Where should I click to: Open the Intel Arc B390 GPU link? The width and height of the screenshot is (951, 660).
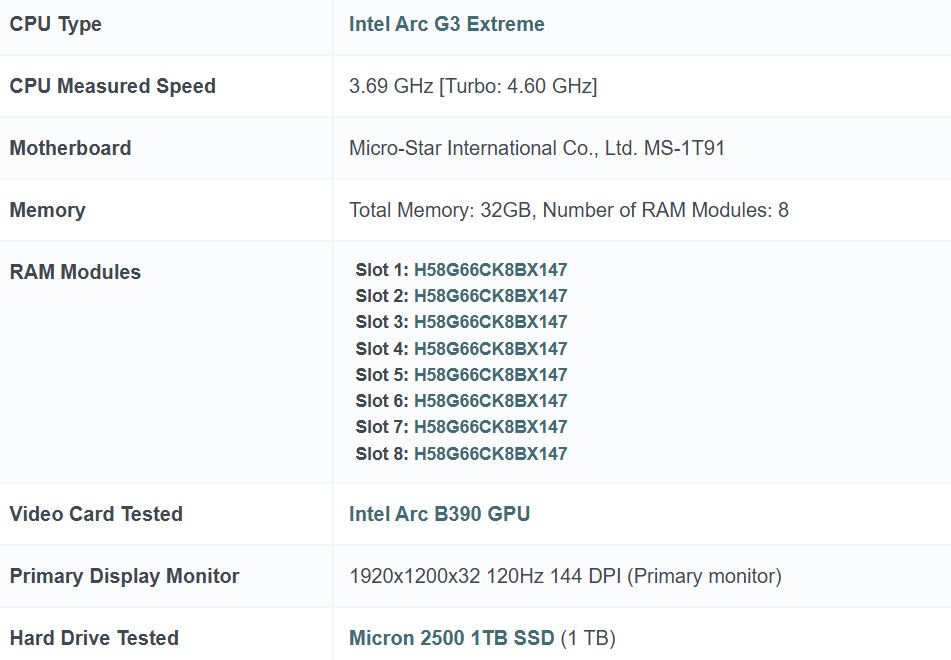click(439, 514)
